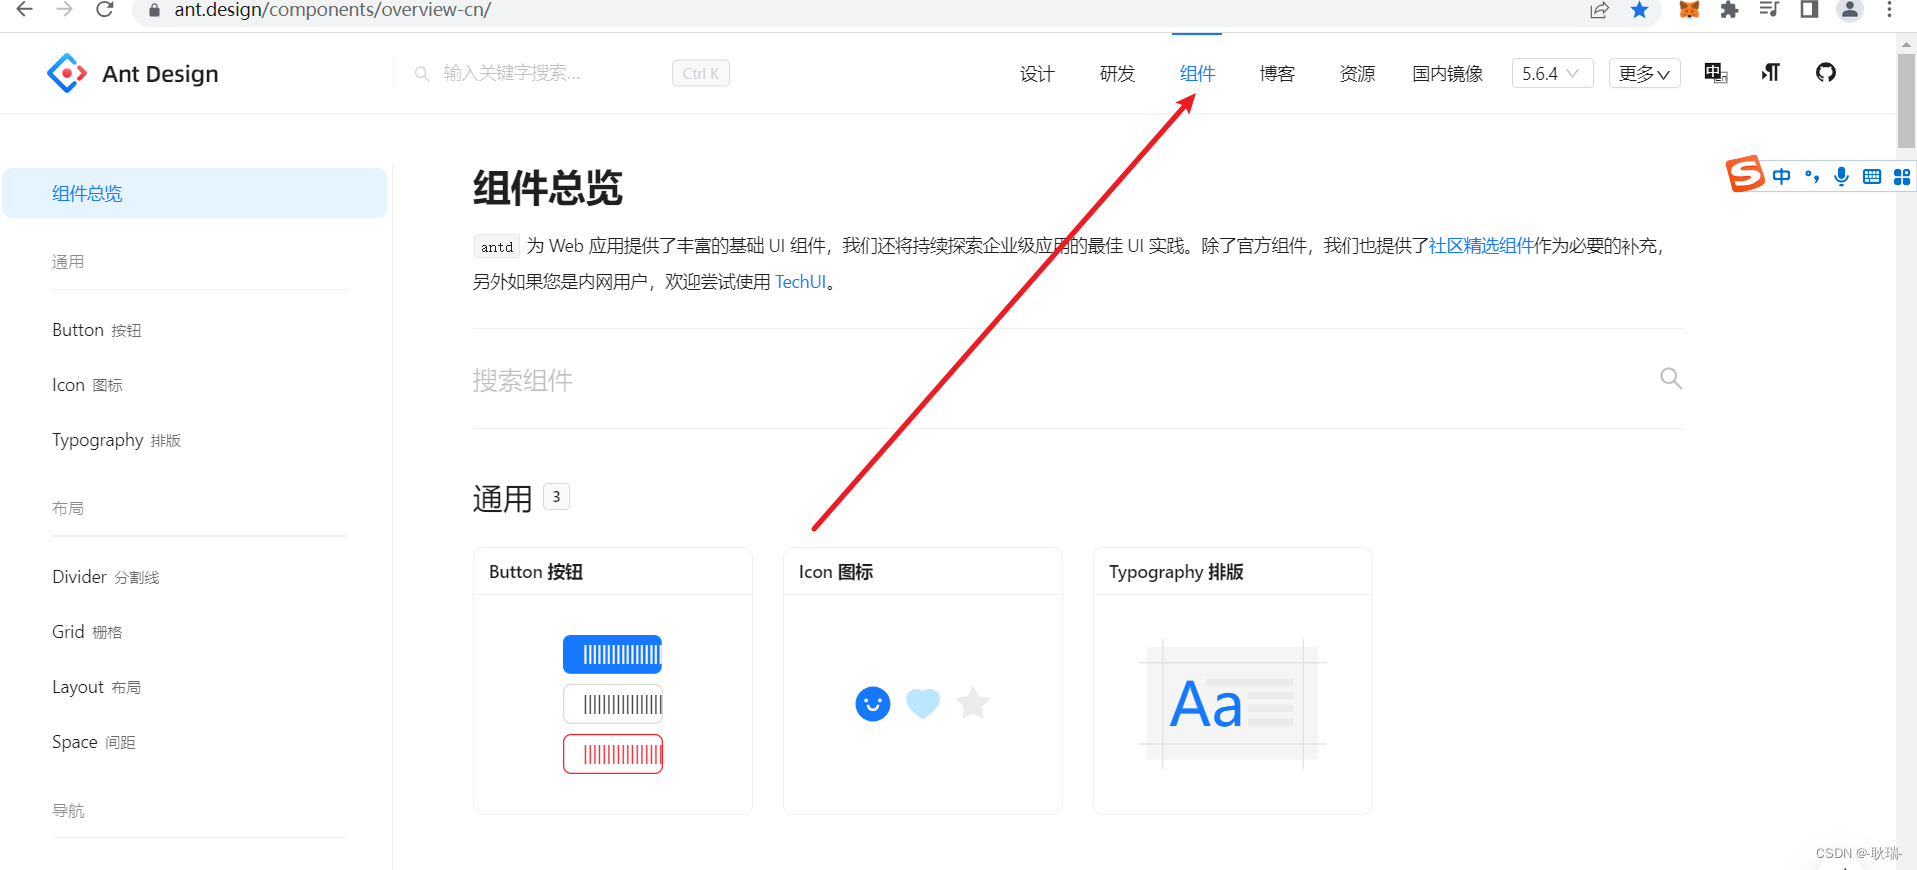Open Button 按钮 component card
Screen dimensions: 1917x870
click(613, 681)
